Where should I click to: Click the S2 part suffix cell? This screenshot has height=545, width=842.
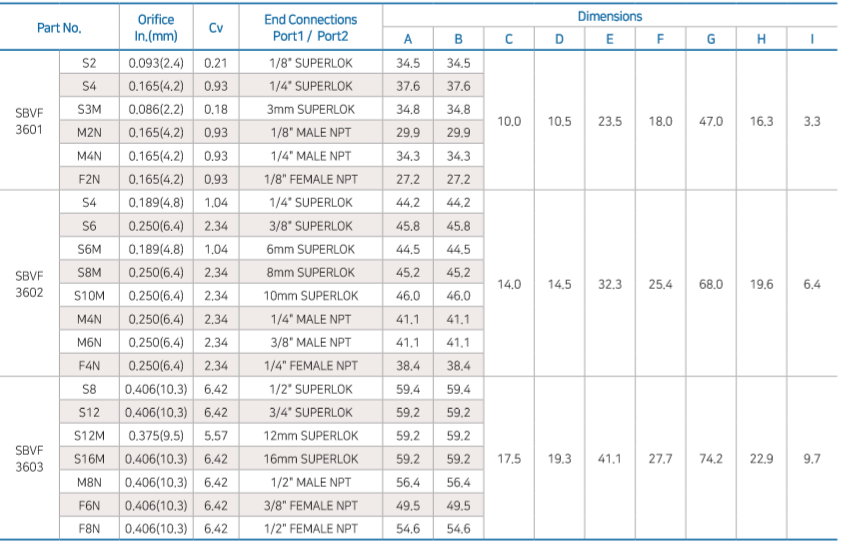[89, 63]
